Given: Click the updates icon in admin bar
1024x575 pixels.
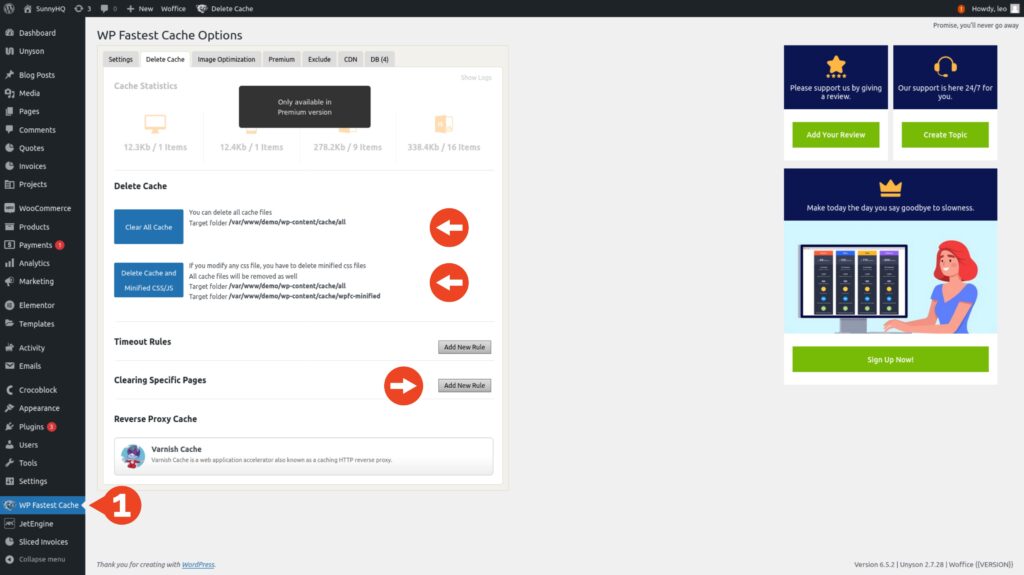Looking at the screenshot, I should coord(80,8).
